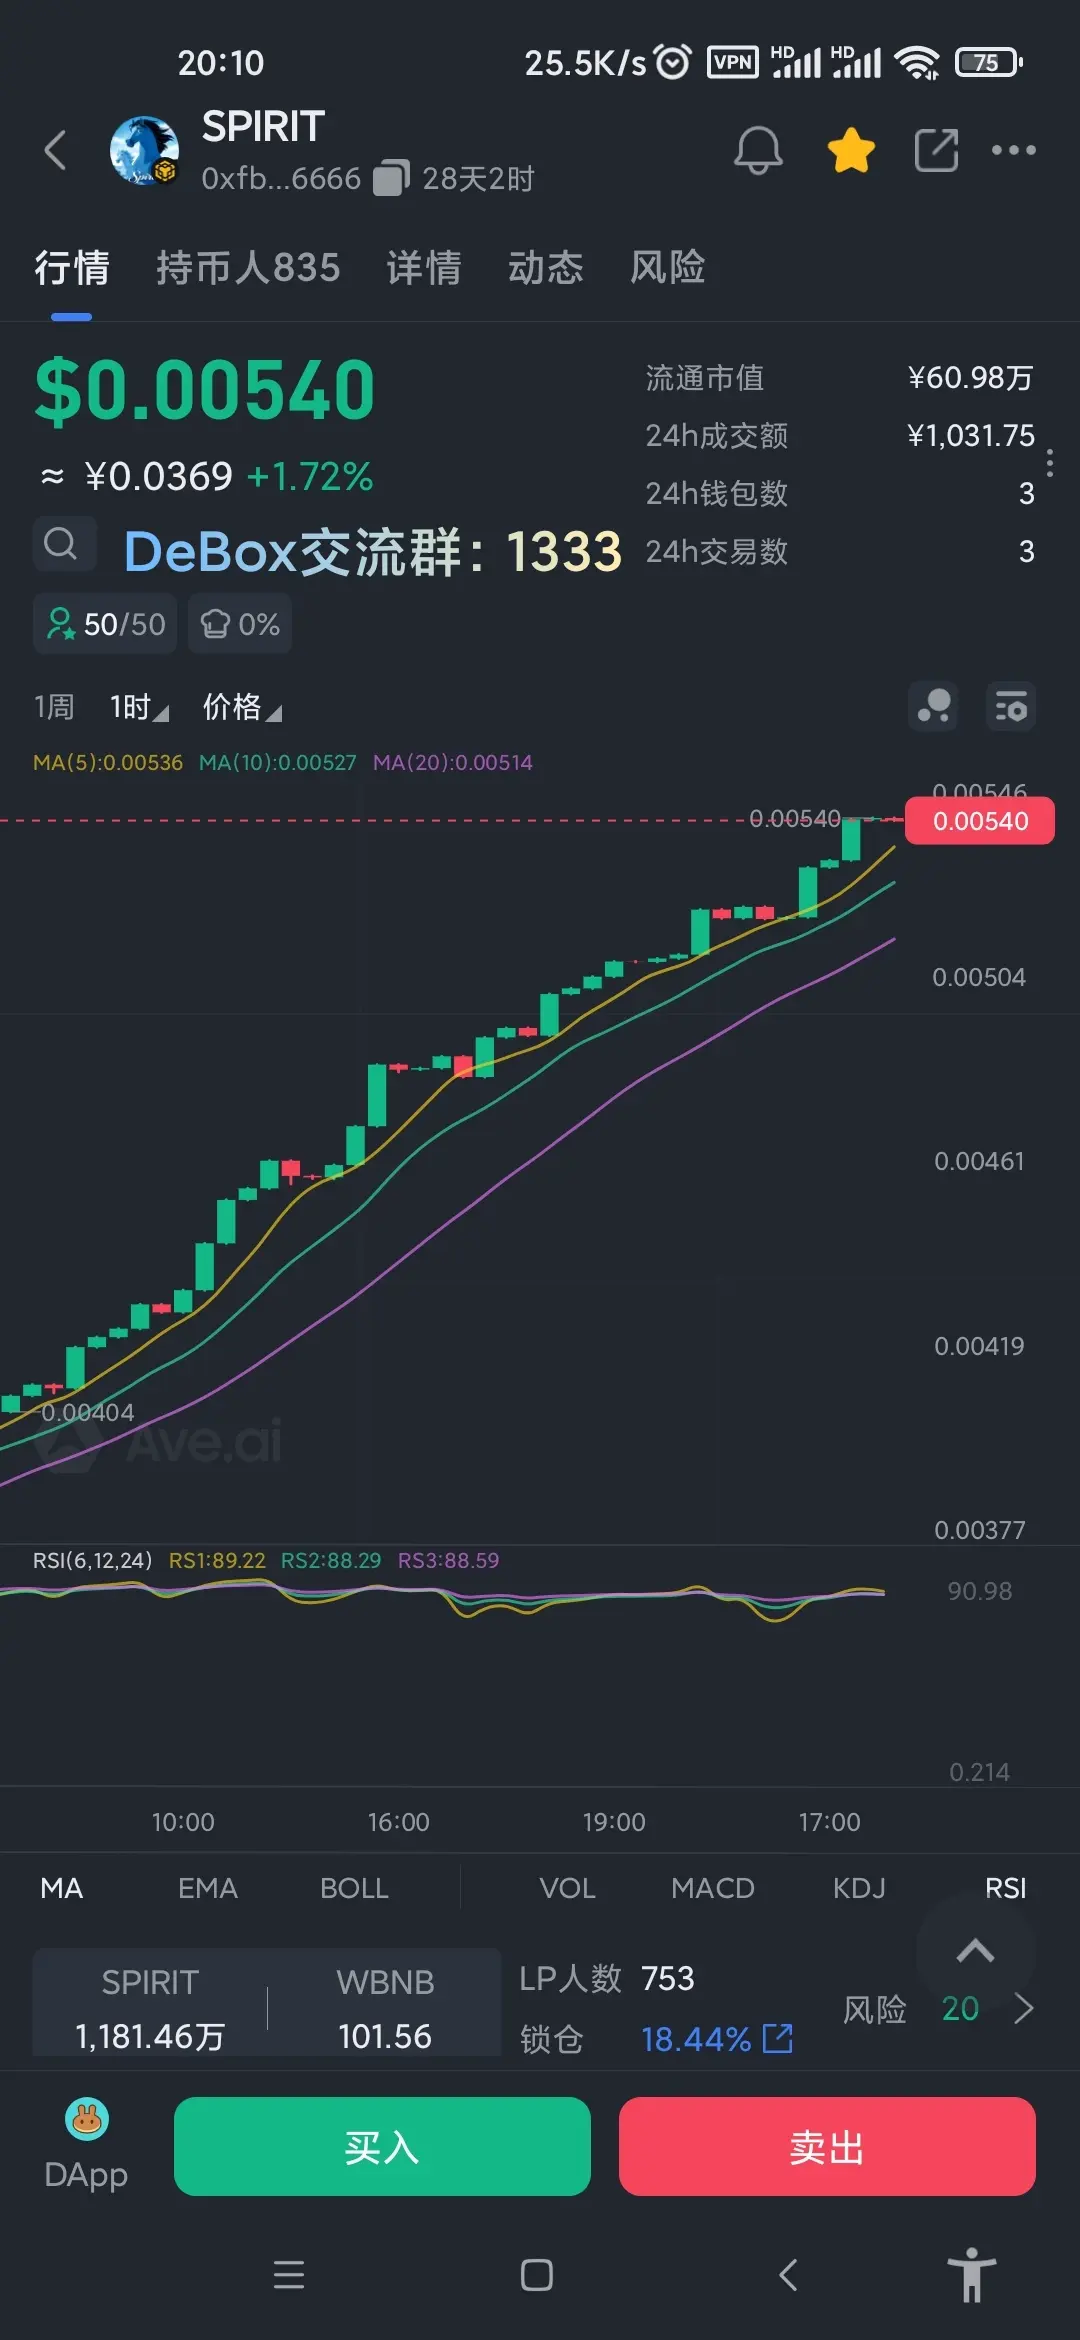Open the DeBox交流群 banner
Image resolution: width=1080 pixels, height=2340 pixels.
click(x=372, y=551)
